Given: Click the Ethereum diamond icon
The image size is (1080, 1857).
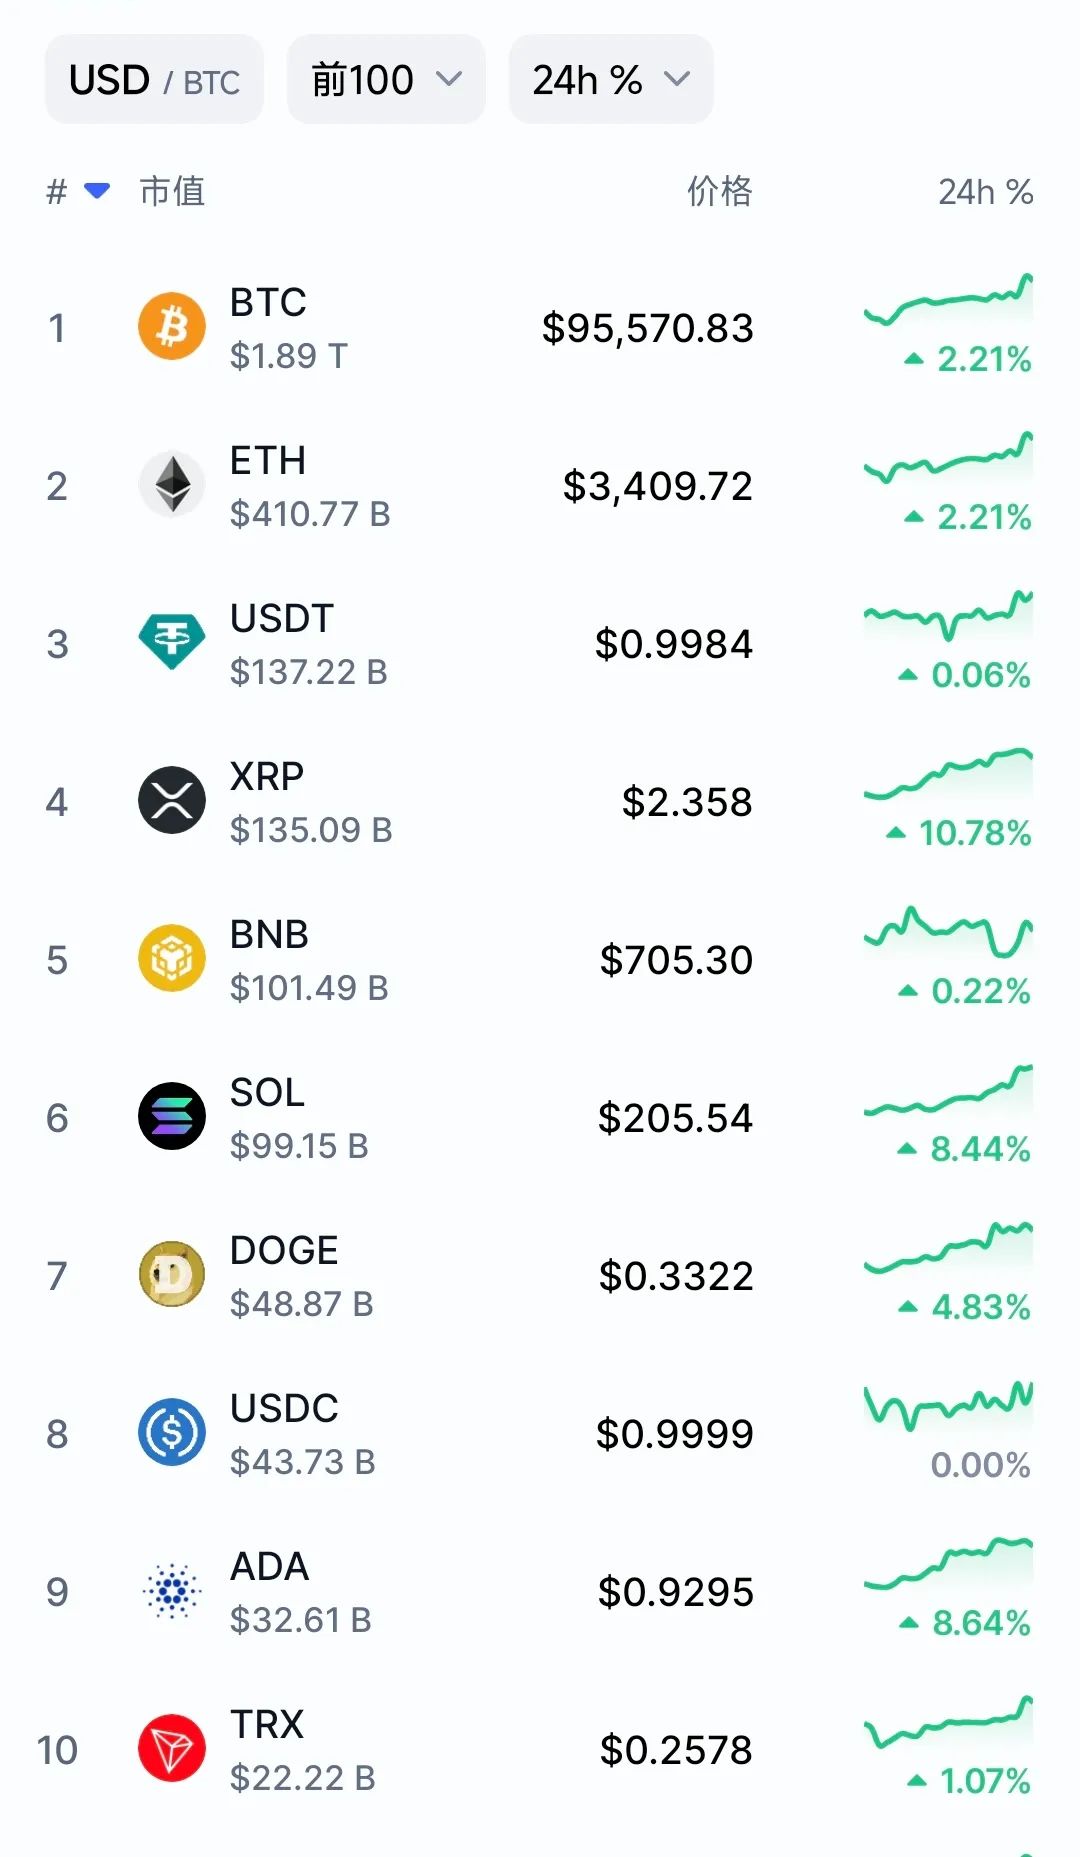Looking at the screenshot, I should (172, 485).
